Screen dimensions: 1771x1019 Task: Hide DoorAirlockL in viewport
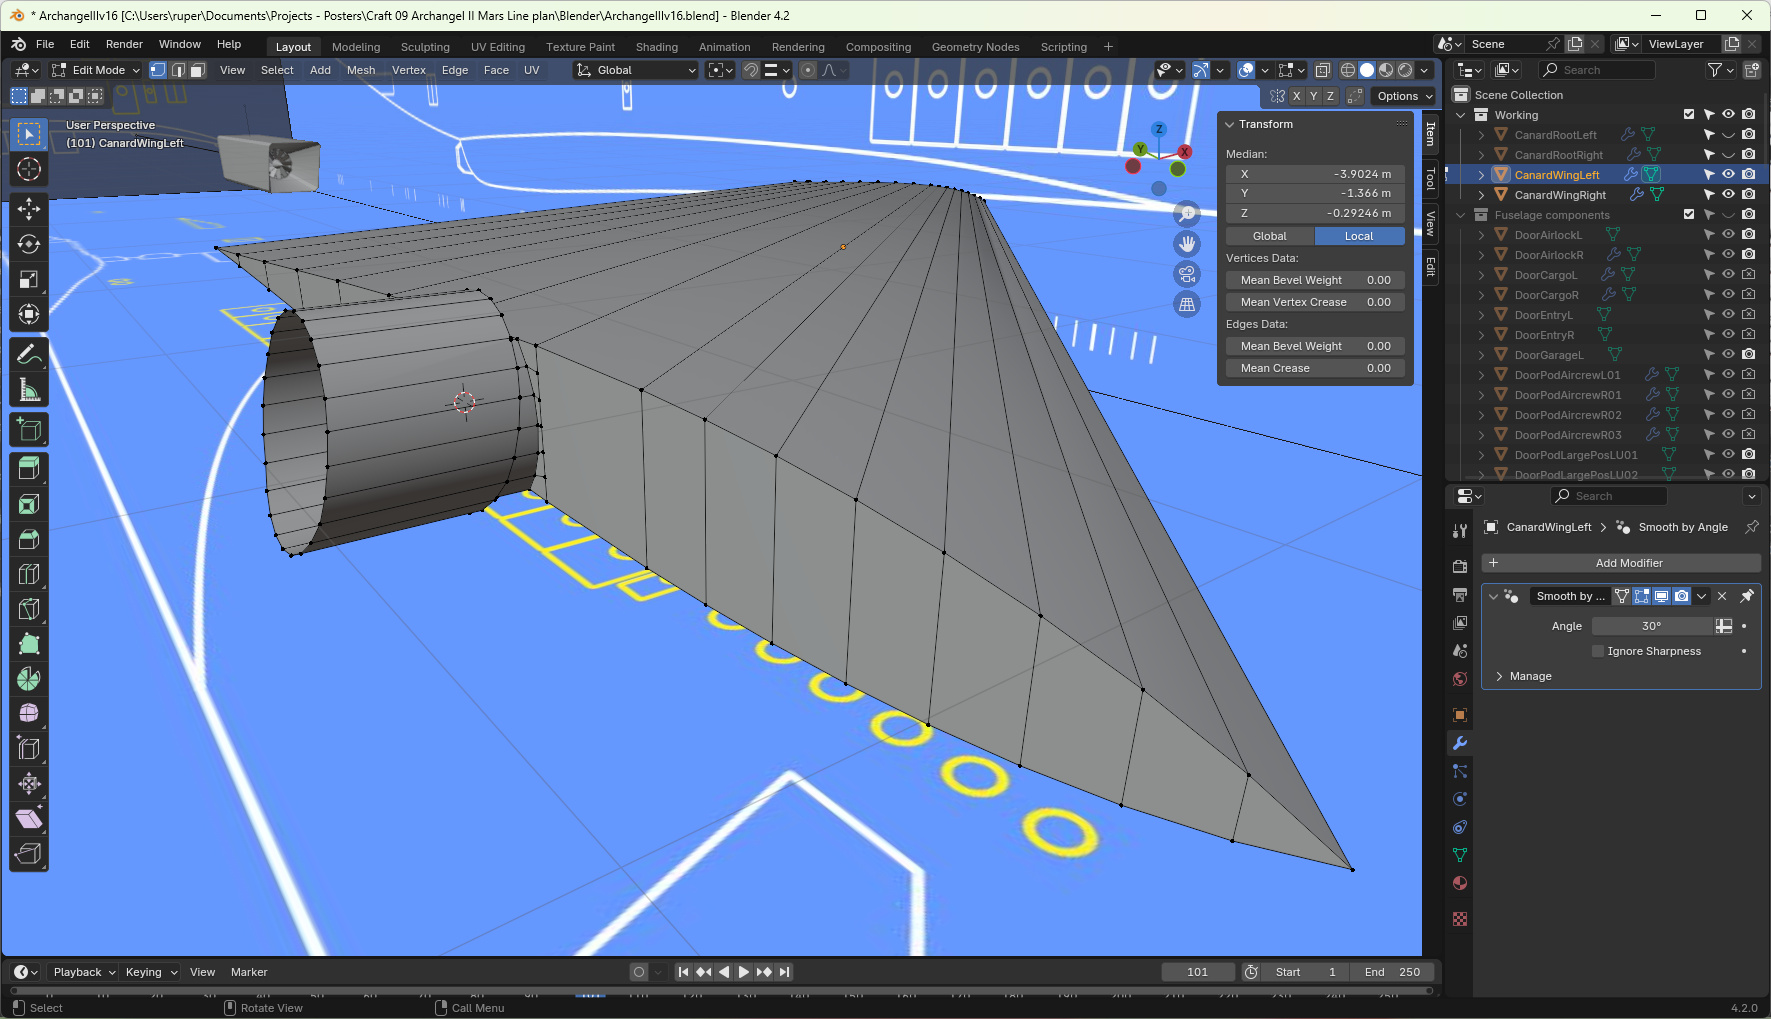tap(1728, 234)
